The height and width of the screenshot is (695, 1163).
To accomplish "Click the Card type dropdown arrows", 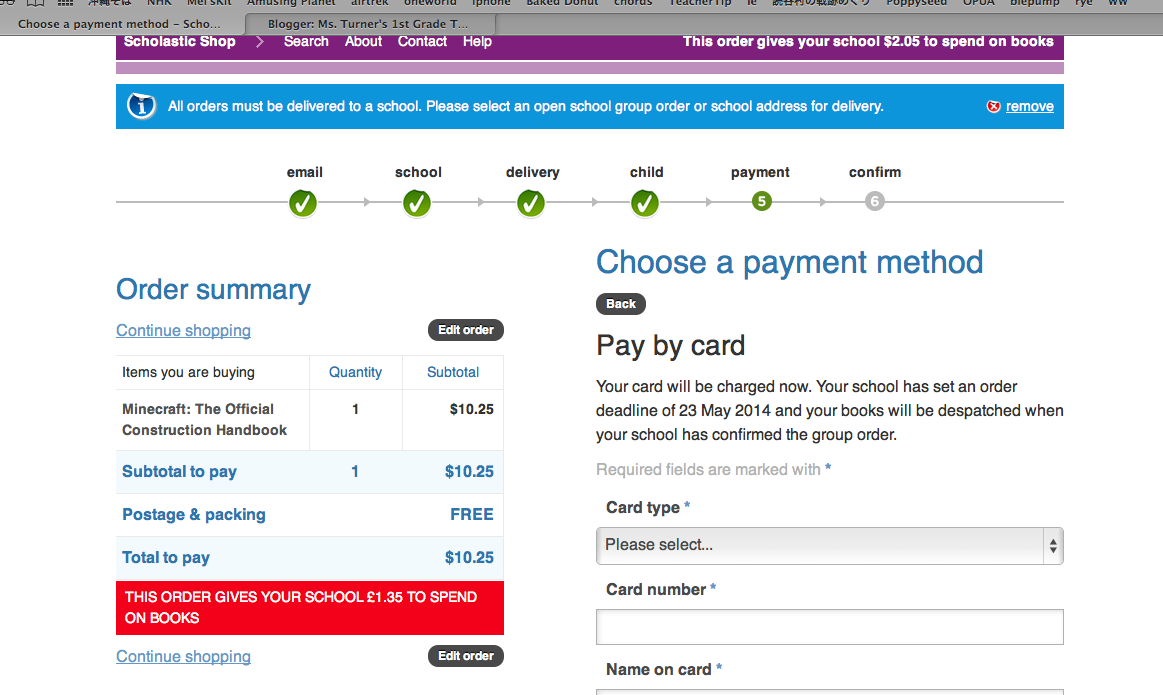I will coord(1052,547).
